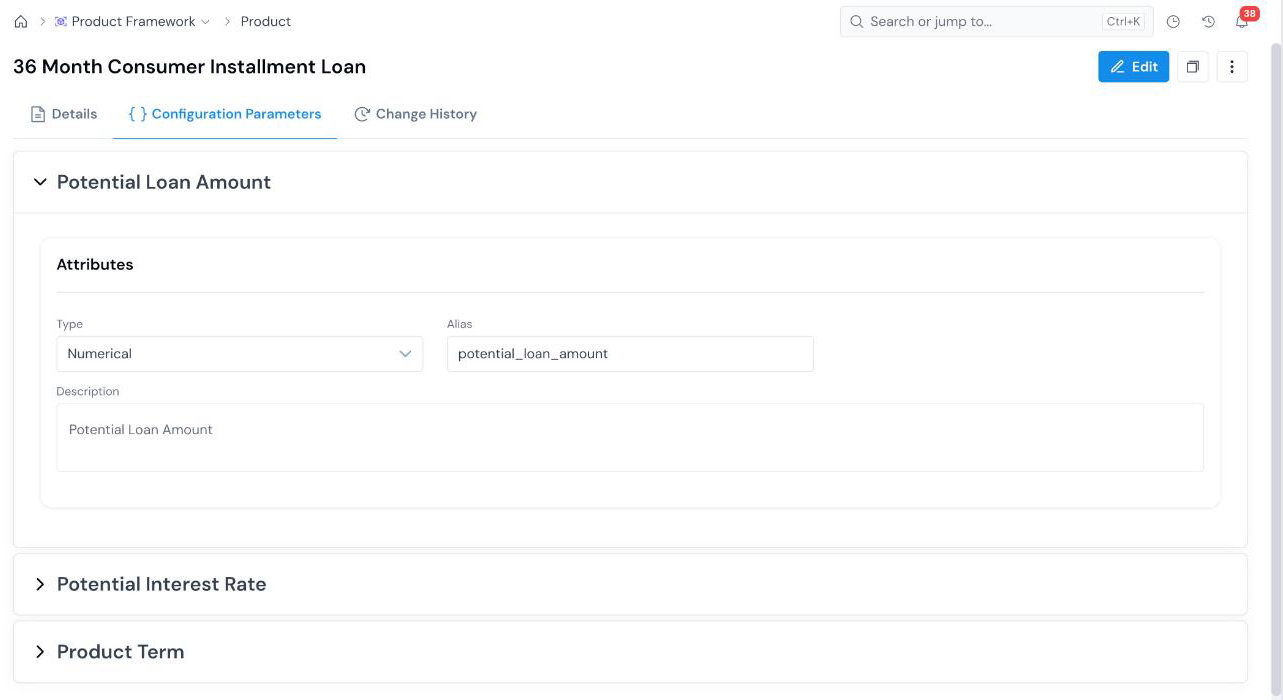Click the Product Term title text
Image resolution: width=1283 pixels, height=700 pixels.
point(121,652)
